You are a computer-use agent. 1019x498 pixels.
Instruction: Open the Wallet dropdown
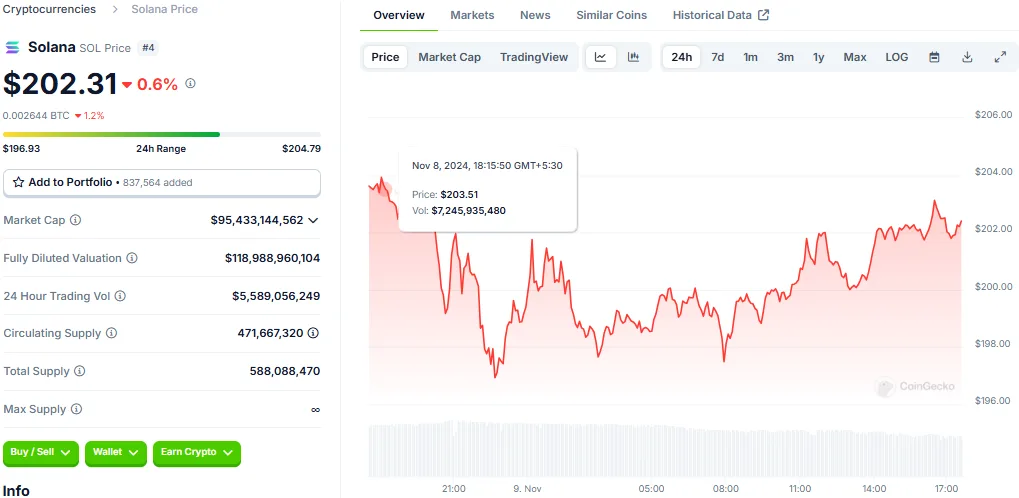(116, 452)
